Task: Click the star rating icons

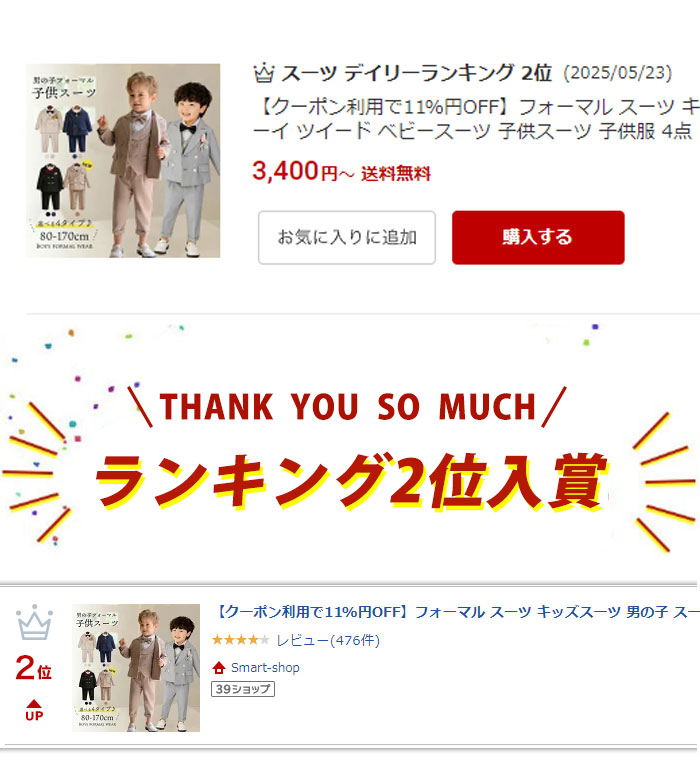Action: coord(241,640)
